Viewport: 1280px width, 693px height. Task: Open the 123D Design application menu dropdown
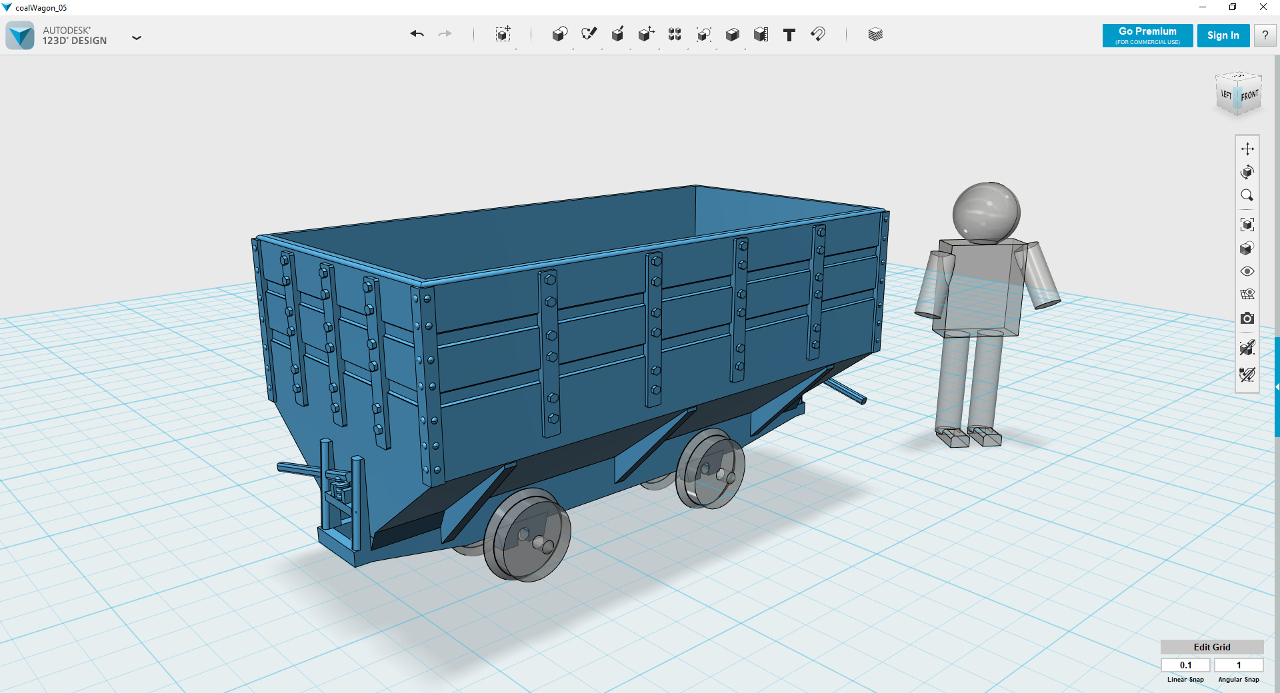[136, 37]
